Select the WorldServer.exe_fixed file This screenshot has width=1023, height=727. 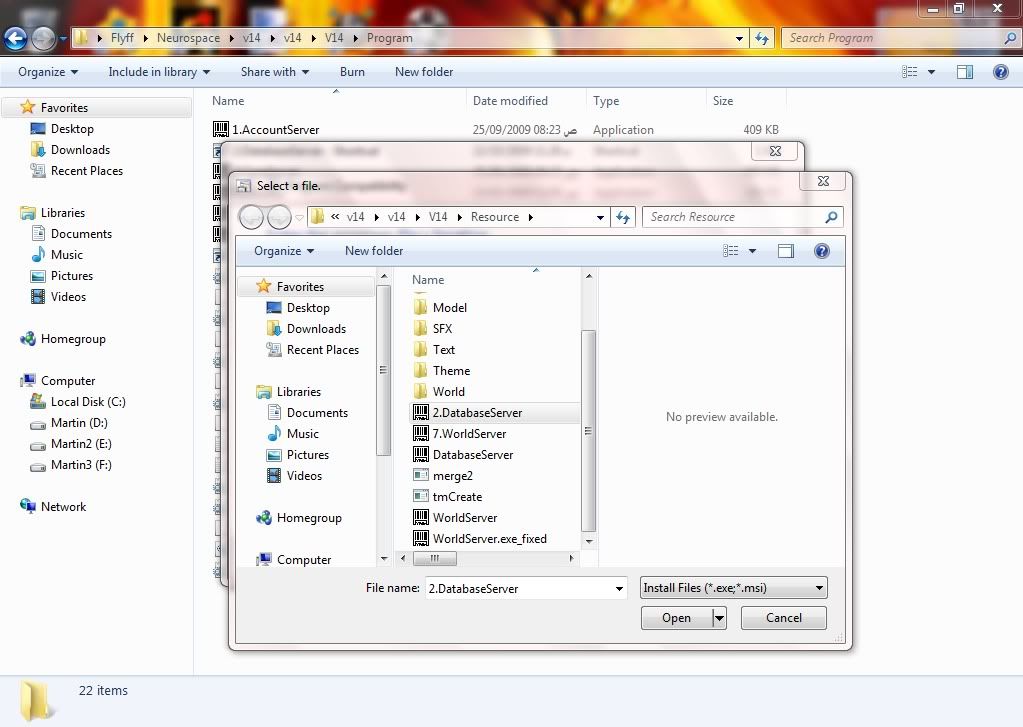click(489, 539)
